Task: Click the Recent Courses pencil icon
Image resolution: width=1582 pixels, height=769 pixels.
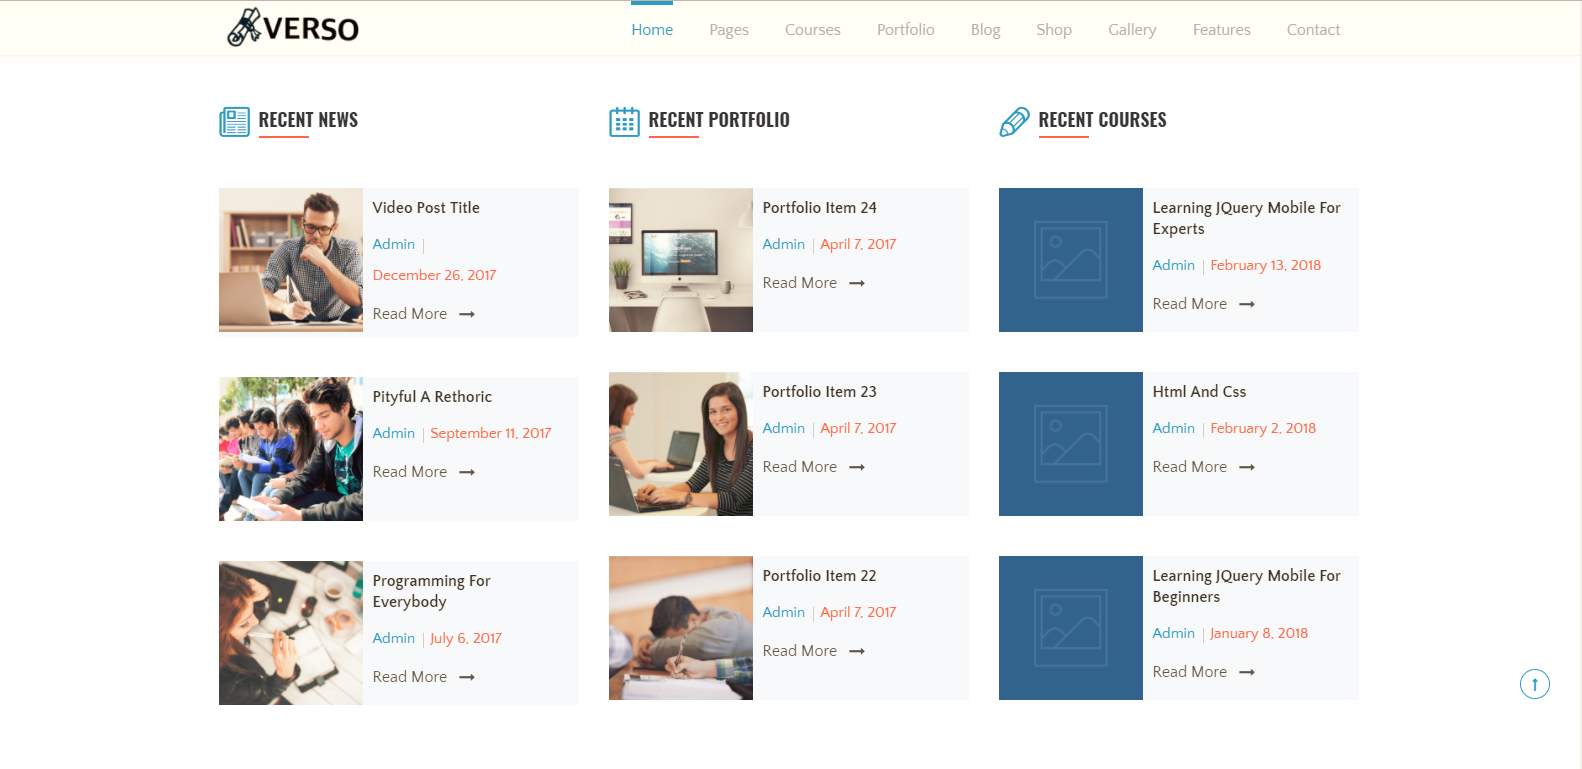Action: point(1014,122)
